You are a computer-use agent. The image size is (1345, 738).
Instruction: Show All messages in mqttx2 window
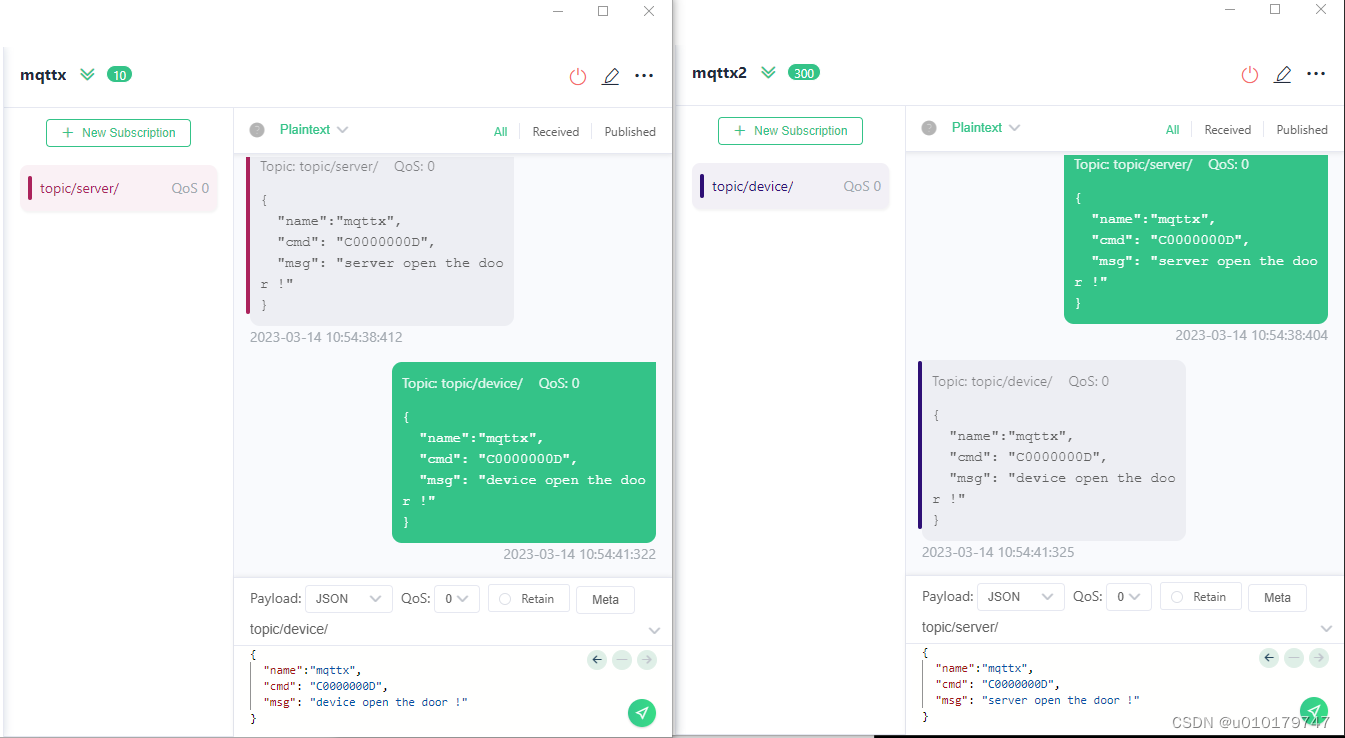[1173, 130]
